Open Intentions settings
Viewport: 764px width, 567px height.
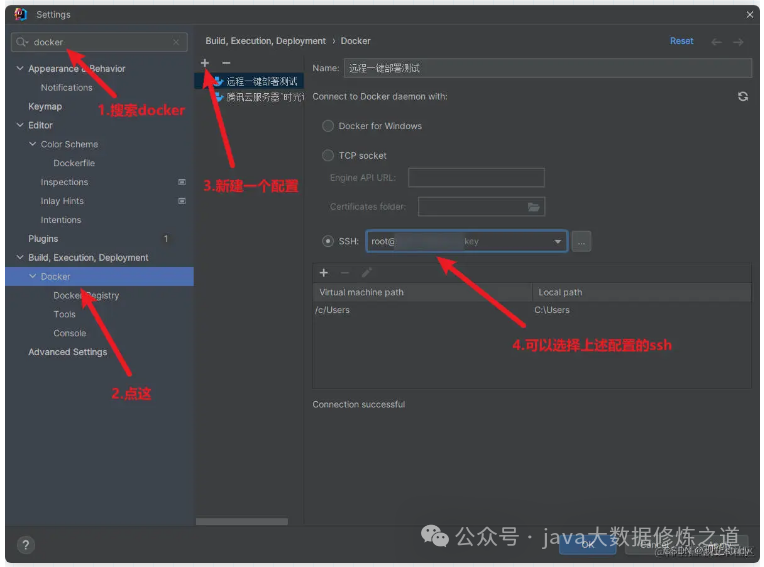pos(61,220)
